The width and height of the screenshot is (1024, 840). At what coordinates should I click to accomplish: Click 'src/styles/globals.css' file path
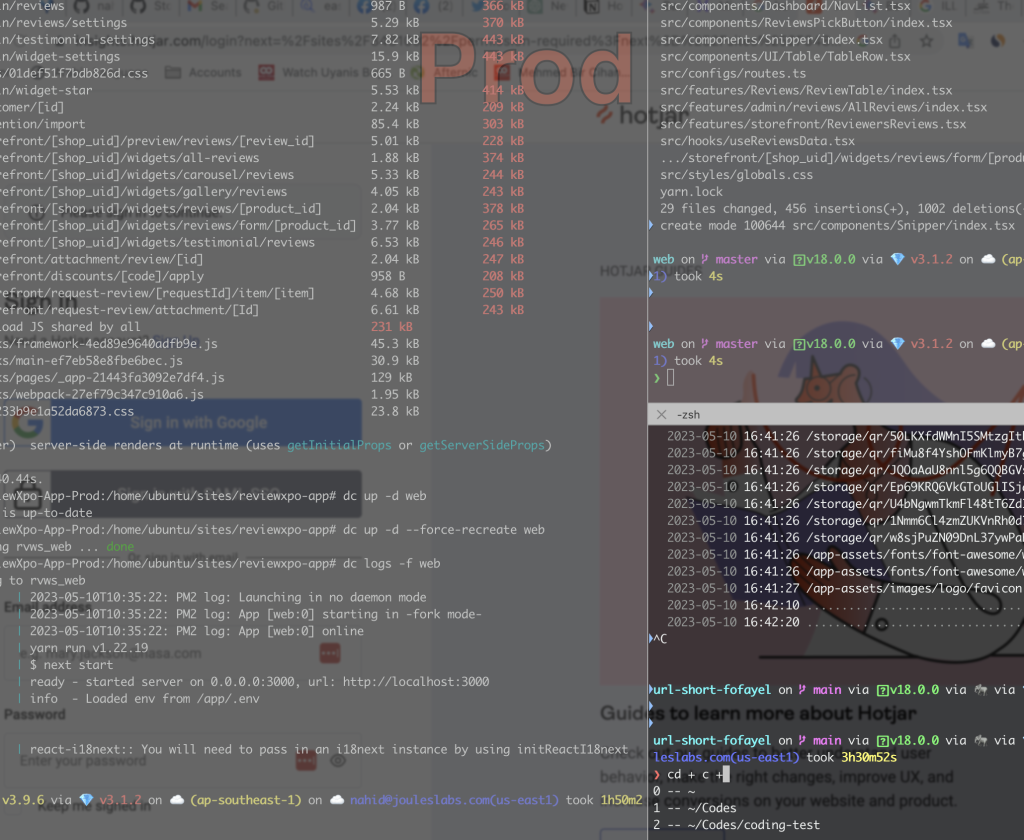736,174
